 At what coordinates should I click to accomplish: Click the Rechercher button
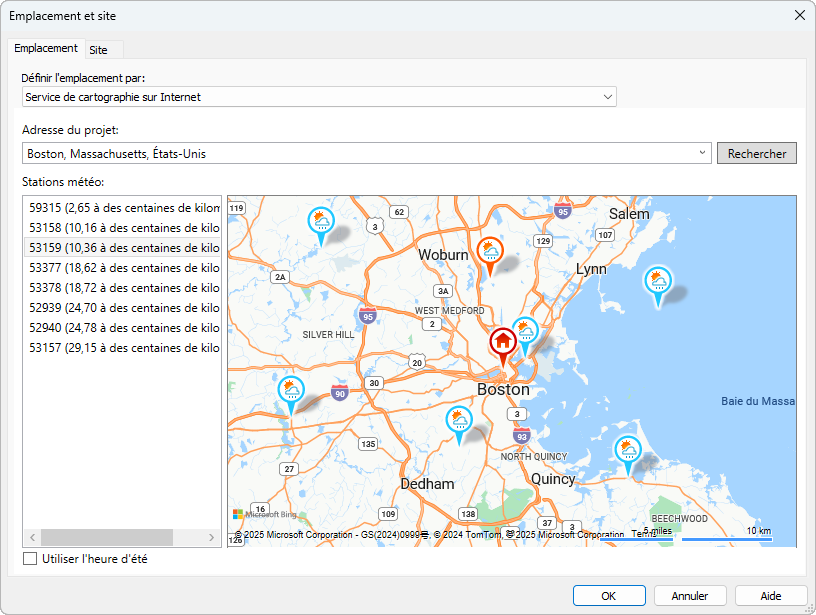point(757,153)
